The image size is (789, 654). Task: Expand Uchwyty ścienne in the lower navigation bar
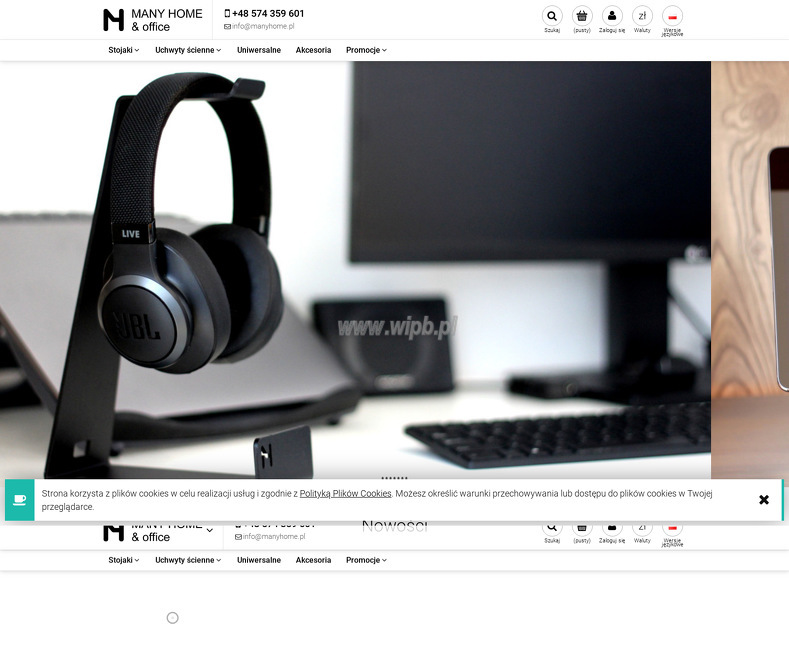coord(188,560)
